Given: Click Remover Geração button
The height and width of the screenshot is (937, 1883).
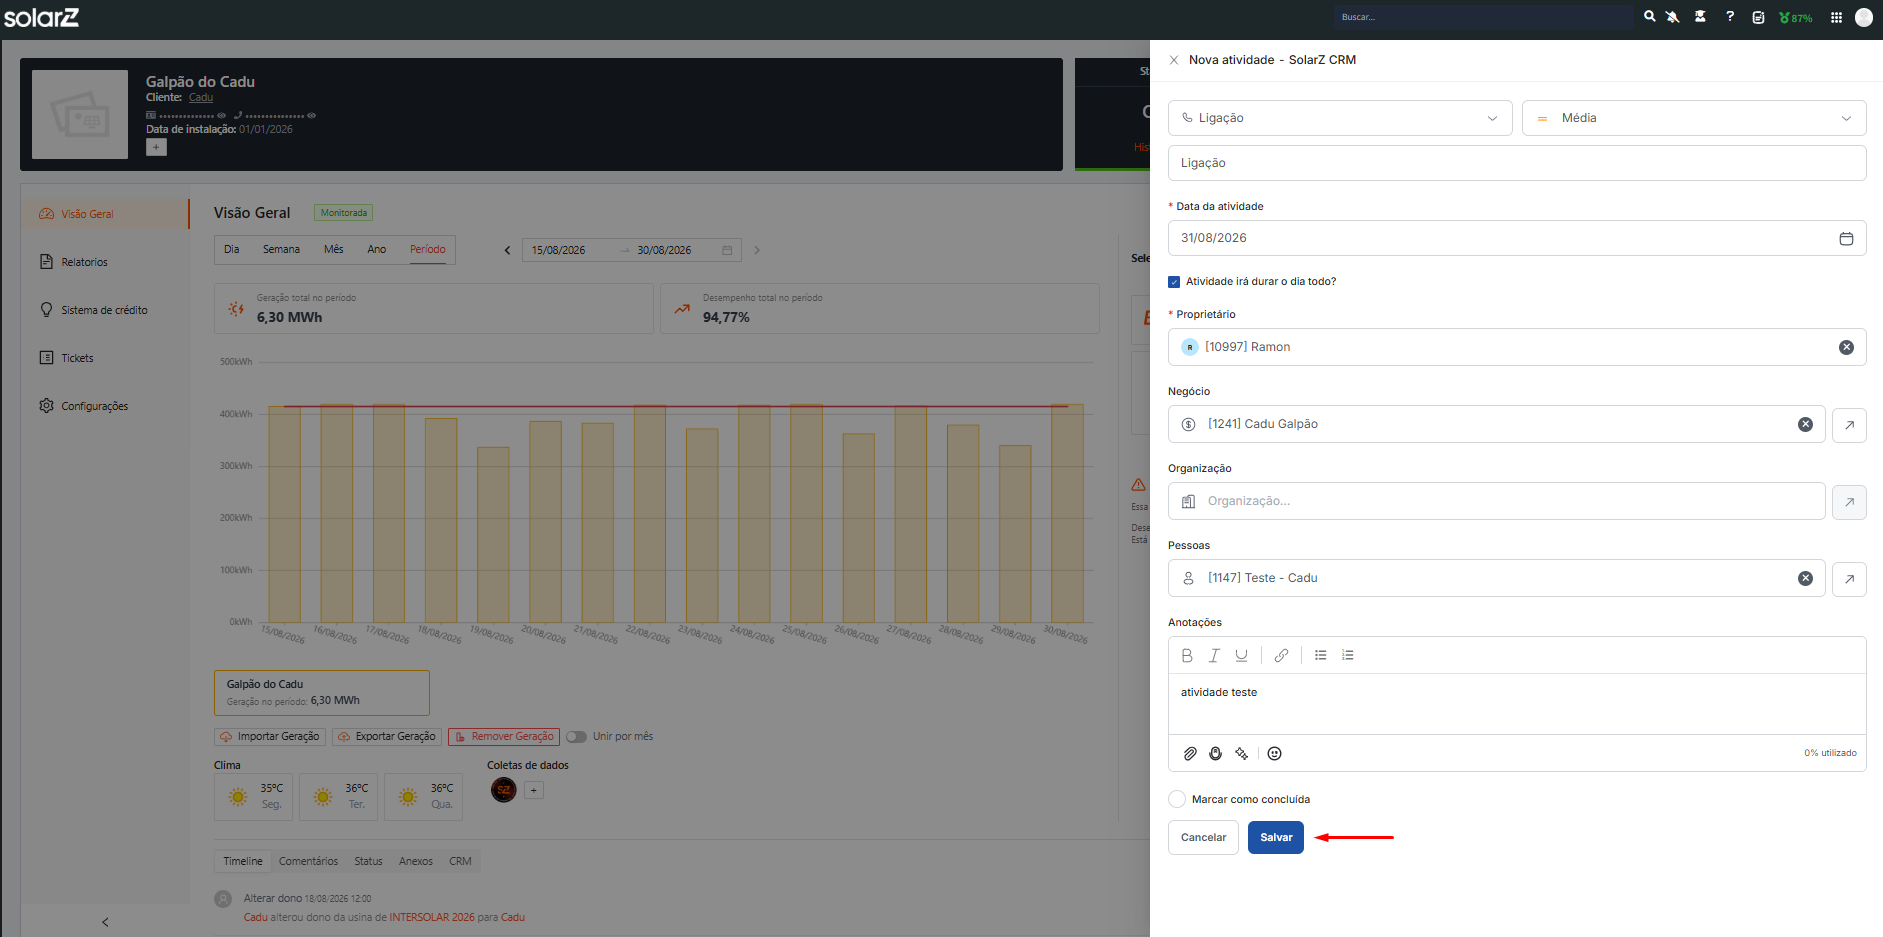Looking at the screenshot, I should point(504,737).
